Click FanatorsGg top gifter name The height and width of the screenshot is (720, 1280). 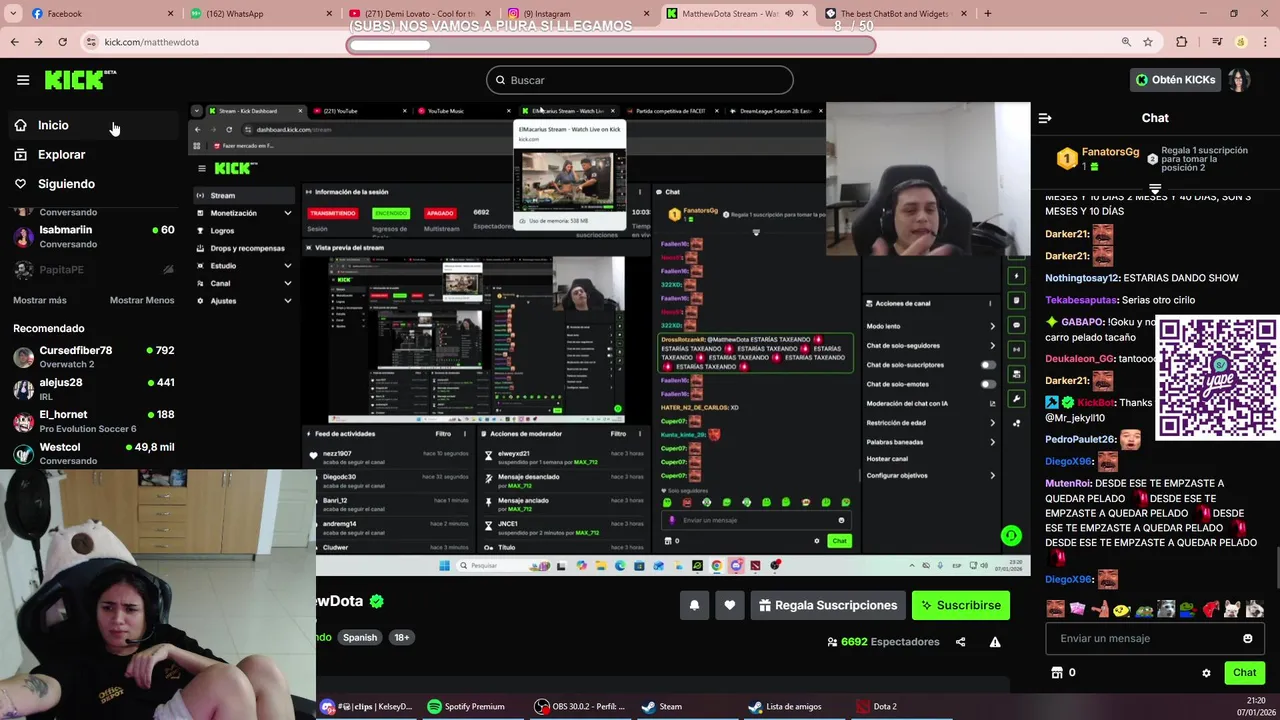[1110, 152]
